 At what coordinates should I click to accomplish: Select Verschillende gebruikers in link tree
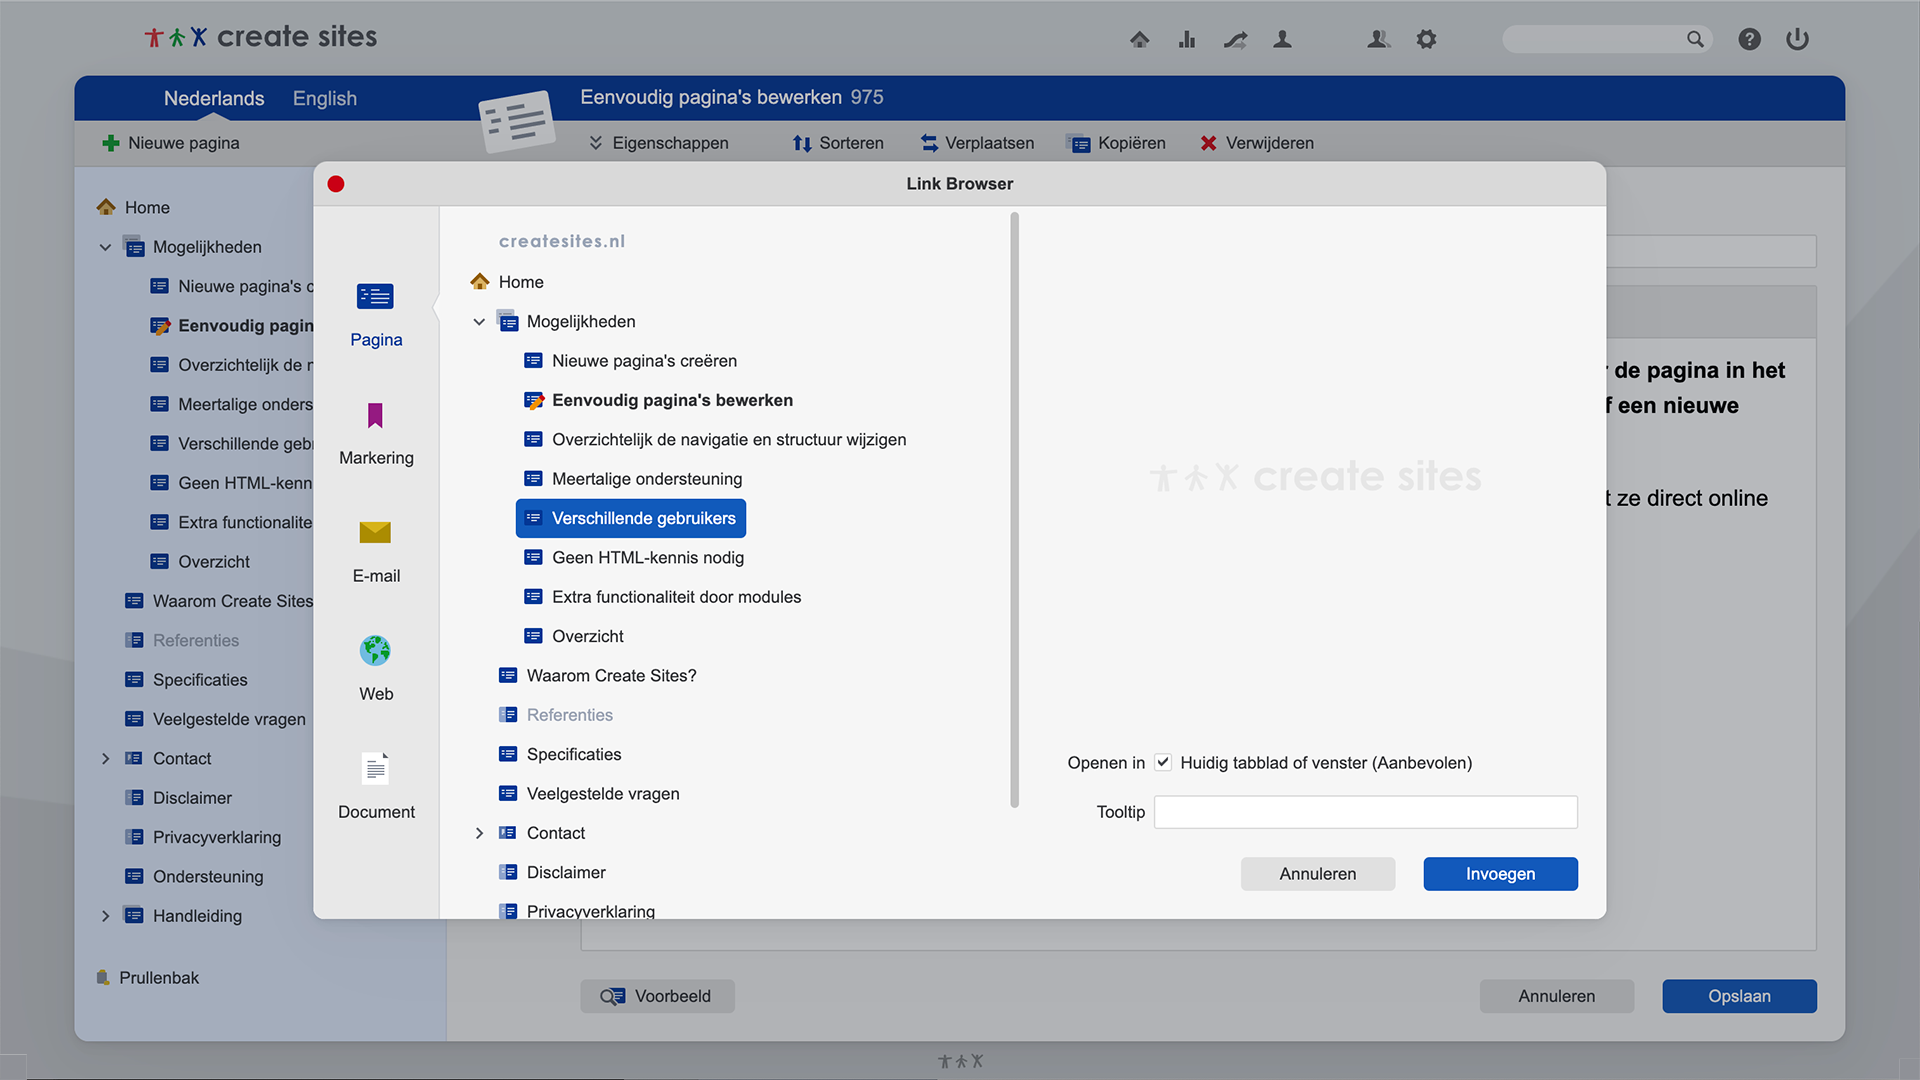[x=631, y=518]
